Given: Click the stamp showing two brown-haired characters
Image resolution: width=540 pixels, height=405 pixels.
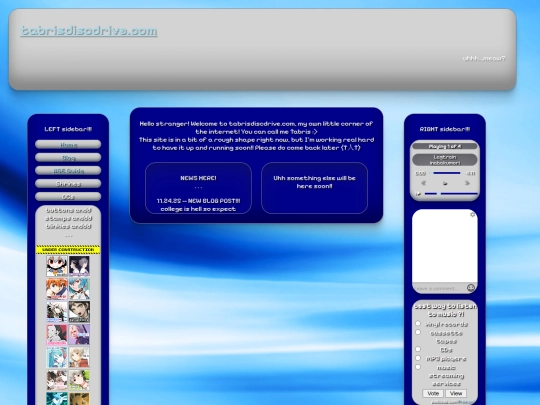Looking at the screenshot, I should pos(57,380).
